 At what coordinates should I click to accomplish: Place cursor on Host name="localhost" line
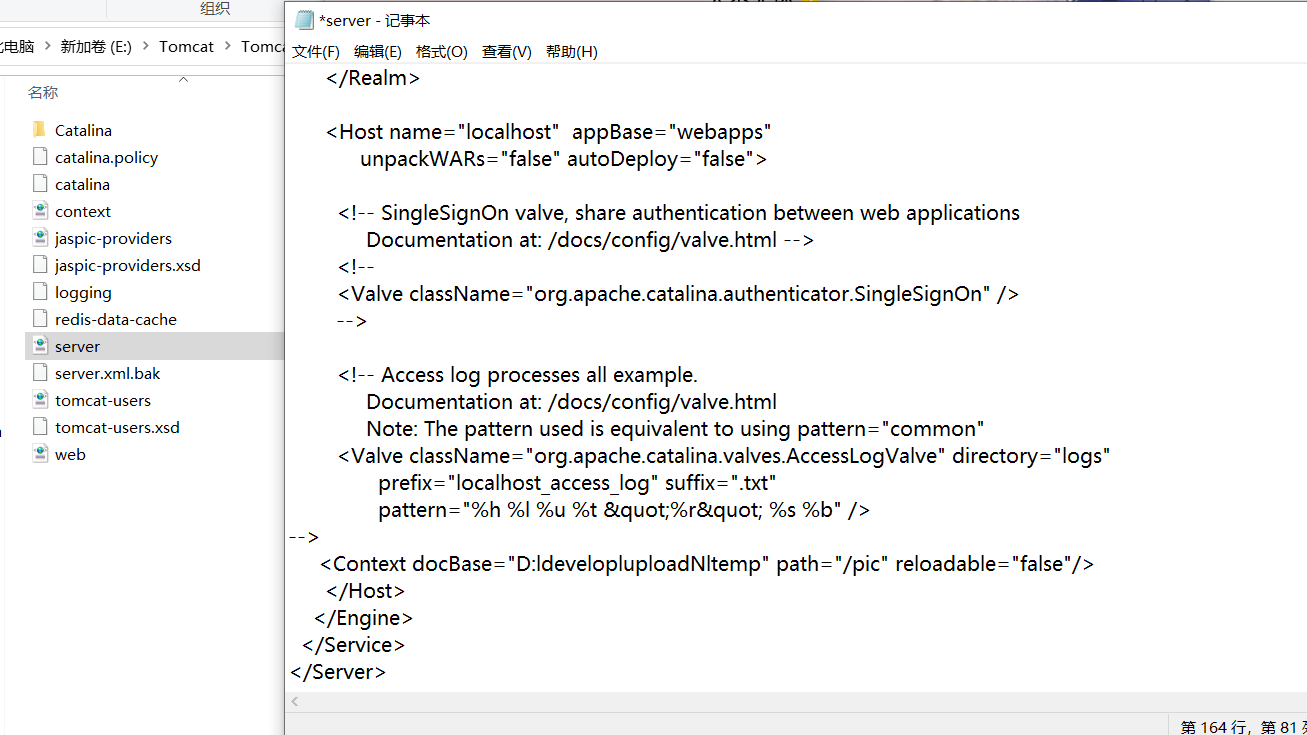[549, 132]
